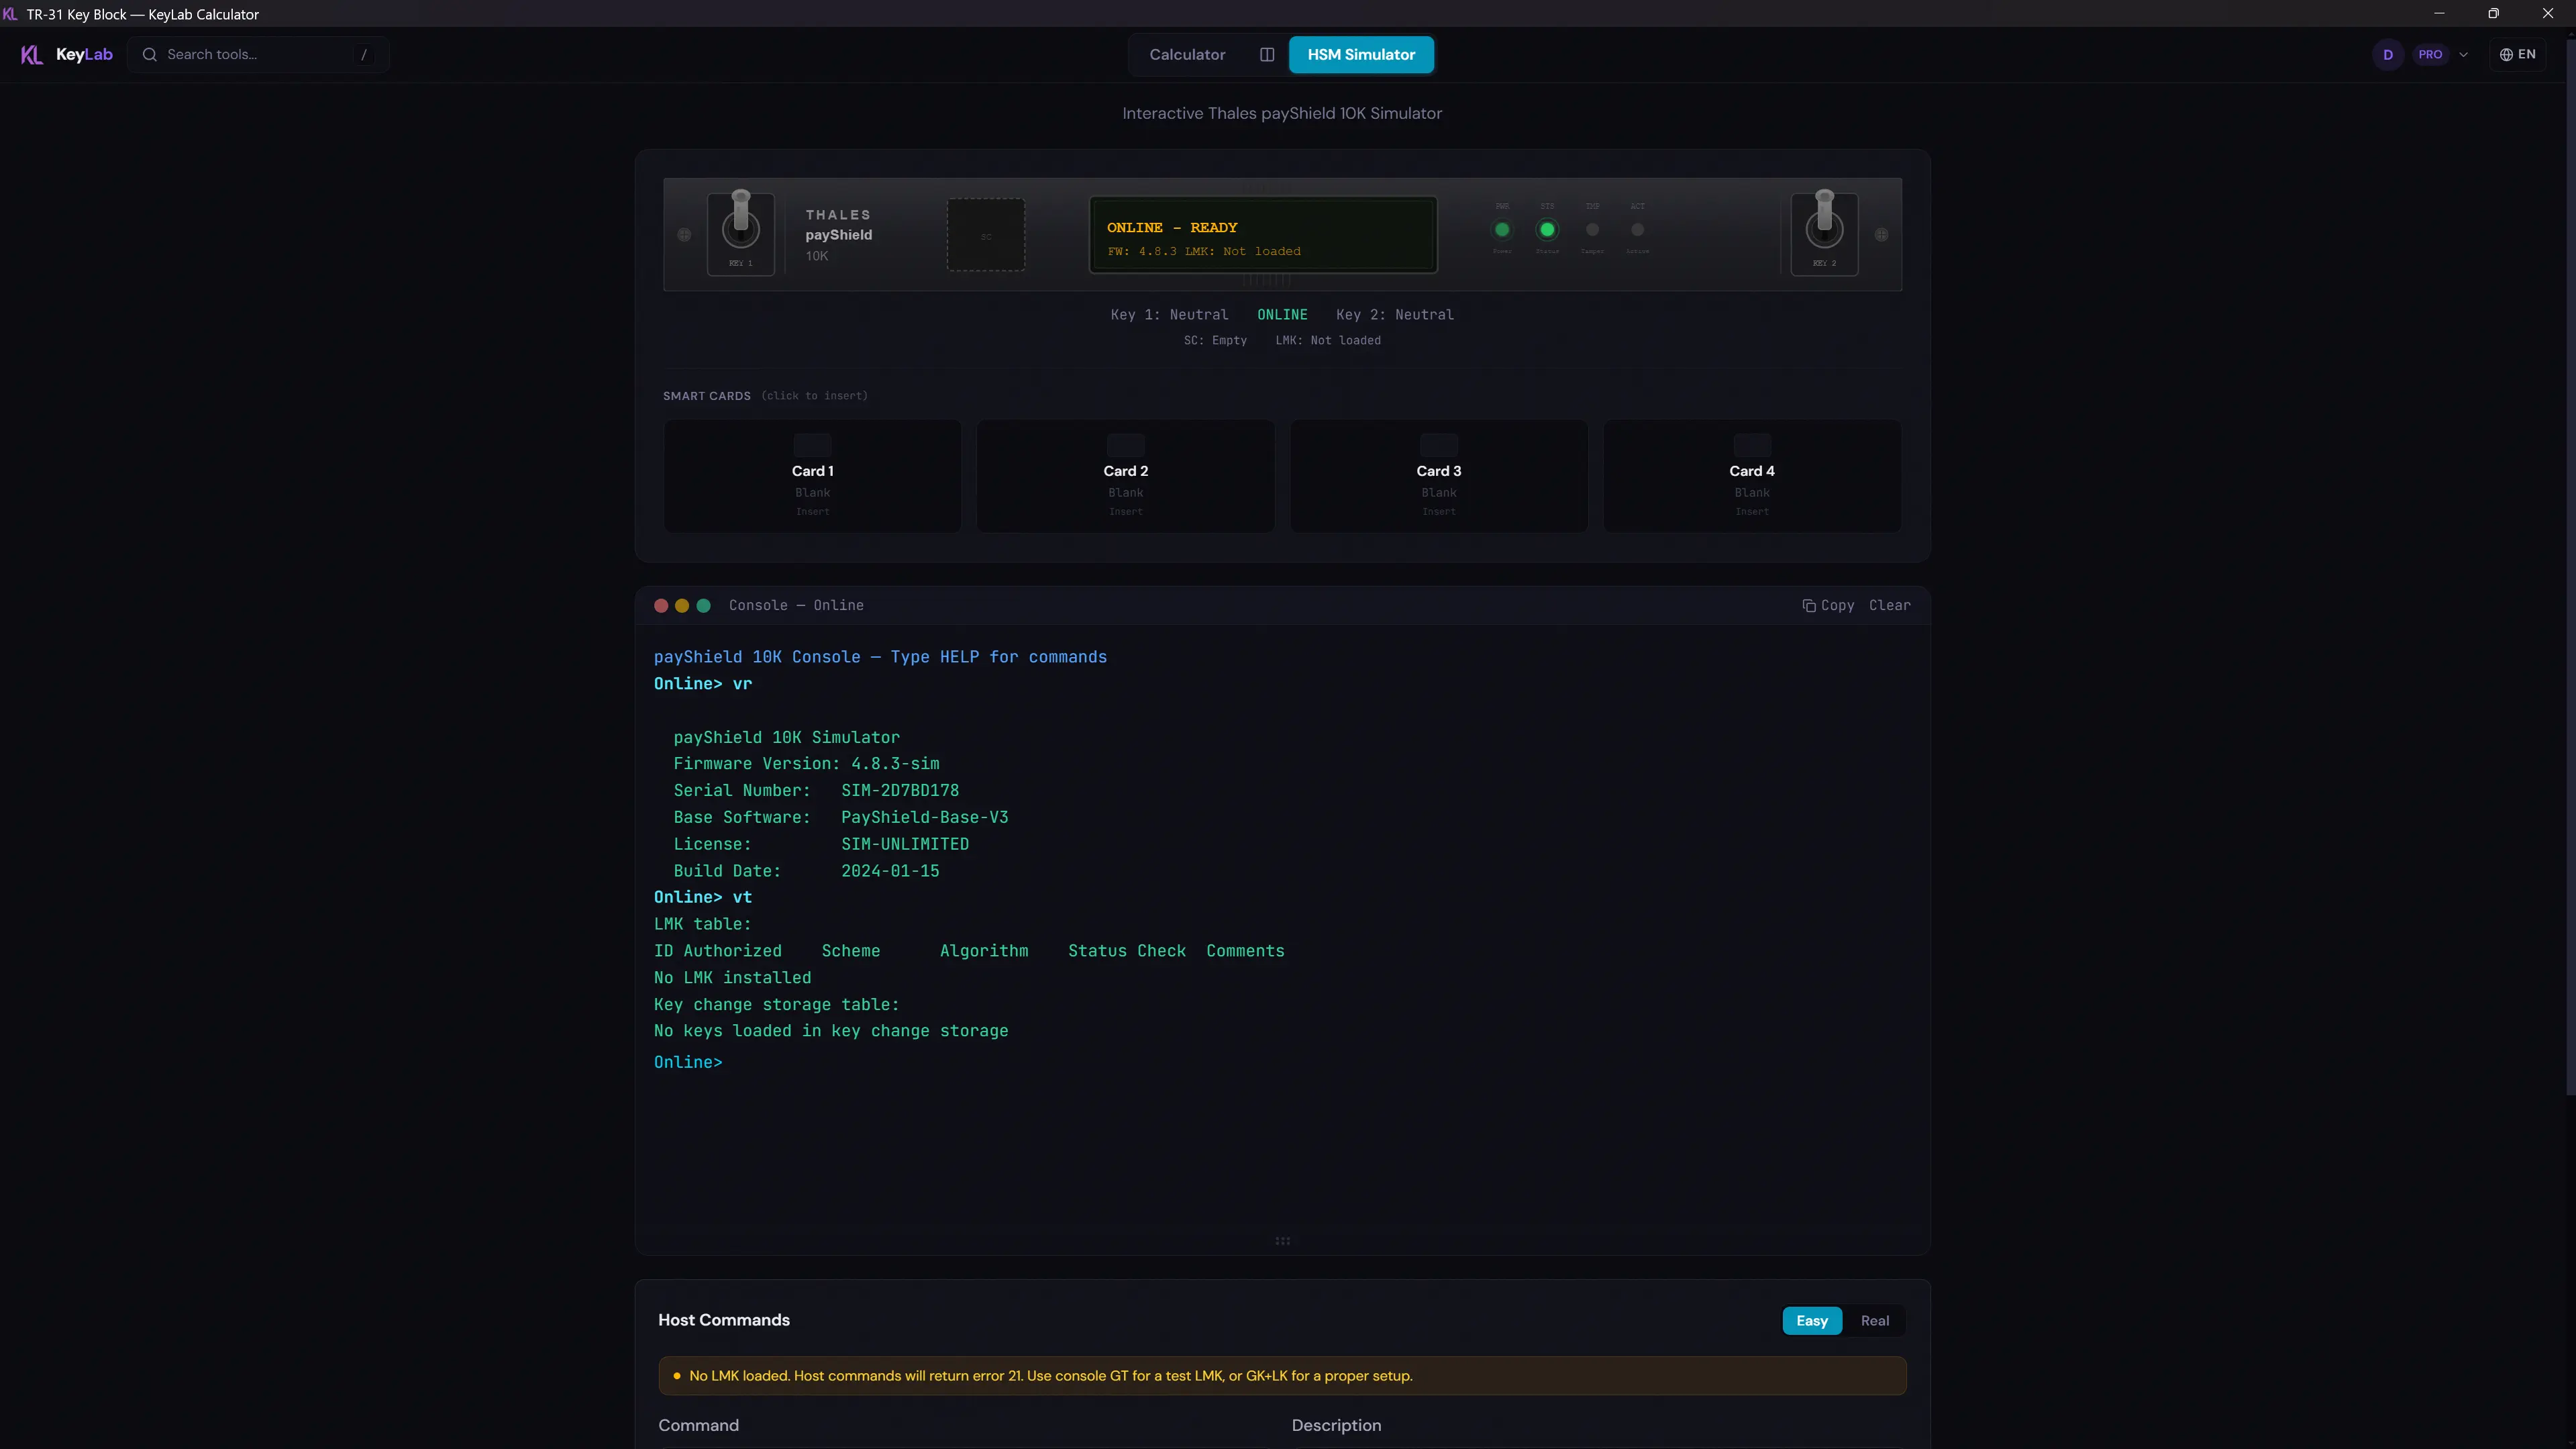Click the window minimize button
The width and height of the screenshot is (2576, 1449).
[2439, 13]
